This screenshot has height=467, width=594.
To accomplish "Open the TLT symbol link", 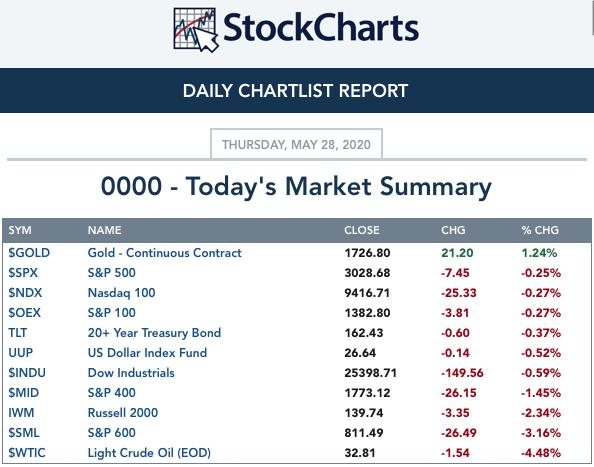I will [17, 333].
